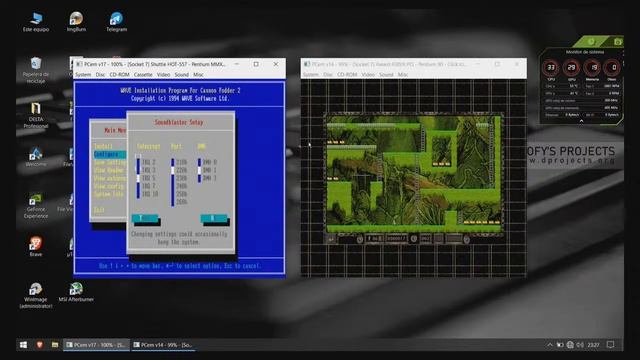This screenshot has height=360, width=640.
Task: Click network globe tray icon
Action: coord(570,345)
